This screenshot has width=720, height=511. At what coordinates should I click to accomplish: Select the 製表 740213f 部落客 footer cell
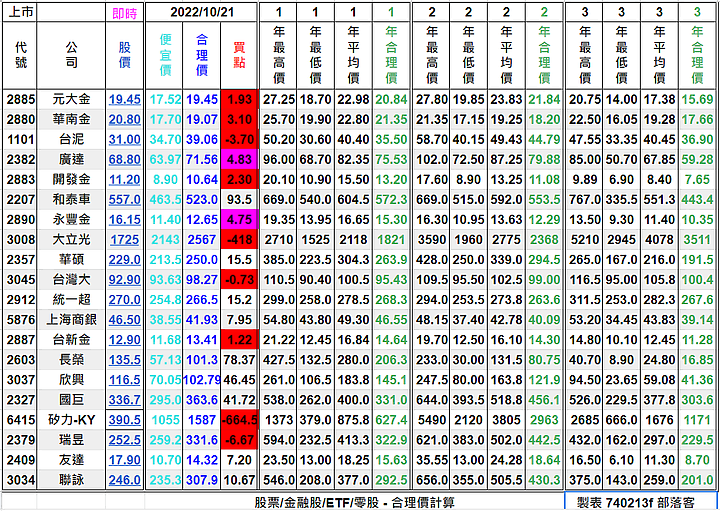(x=641, y=503)
